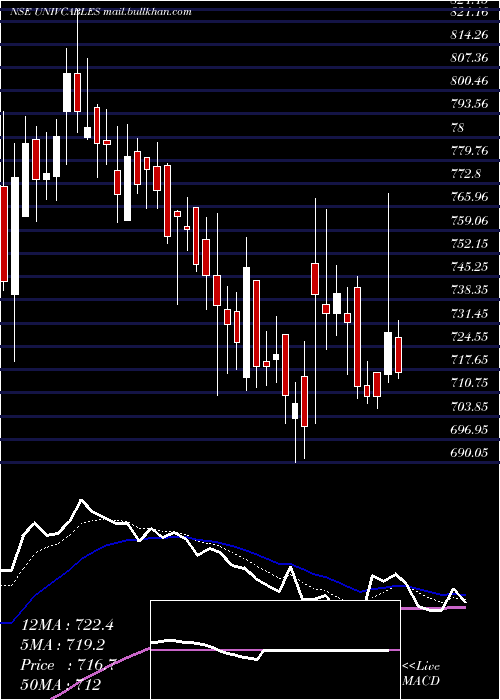Select the 800.46 price axis label
This screenshot has height=700, width=500.
tap(469, 81)
